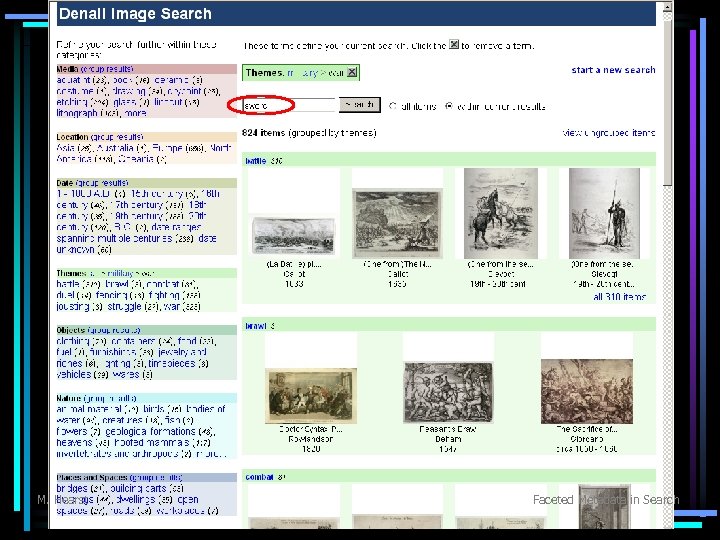Filter by 'B.C.' date
This screenshot has height=540, width=720.
coord(122,227)
